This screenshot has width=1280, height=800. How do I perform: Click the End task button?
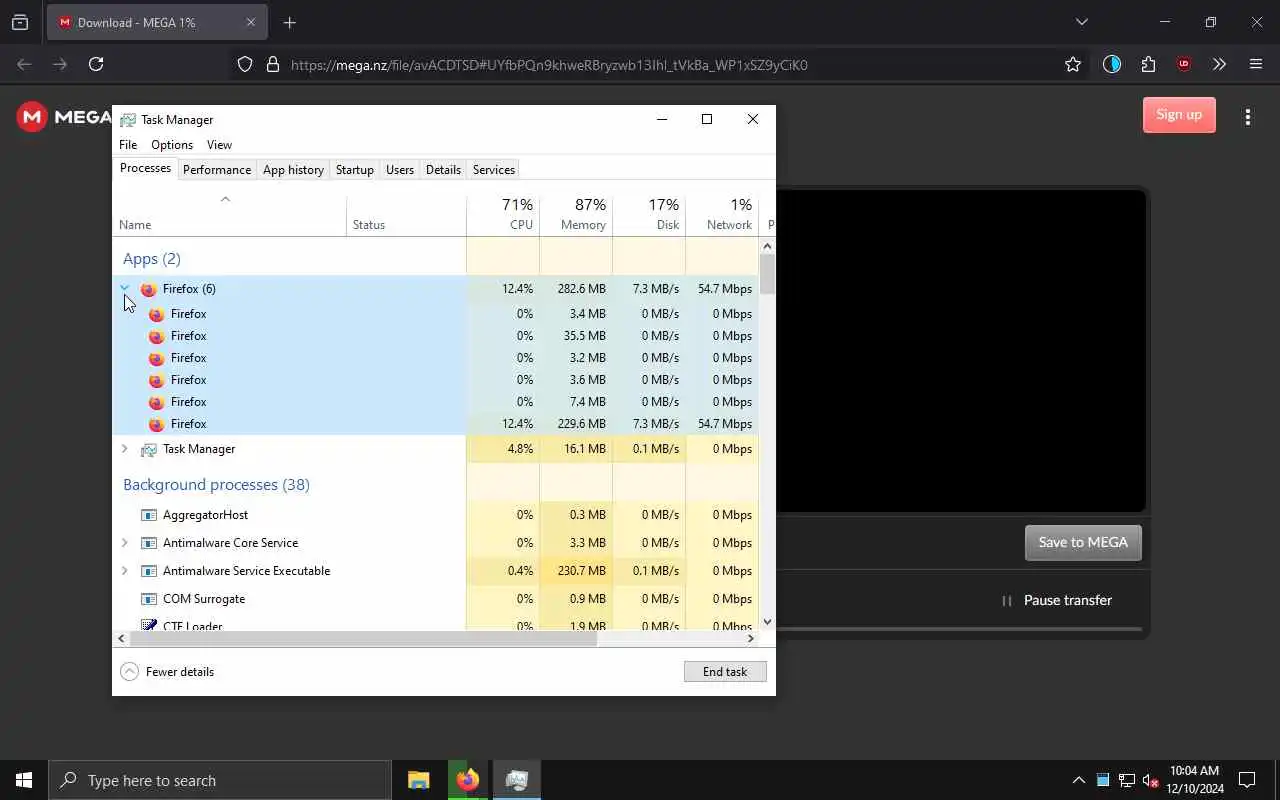pos(725,672)
